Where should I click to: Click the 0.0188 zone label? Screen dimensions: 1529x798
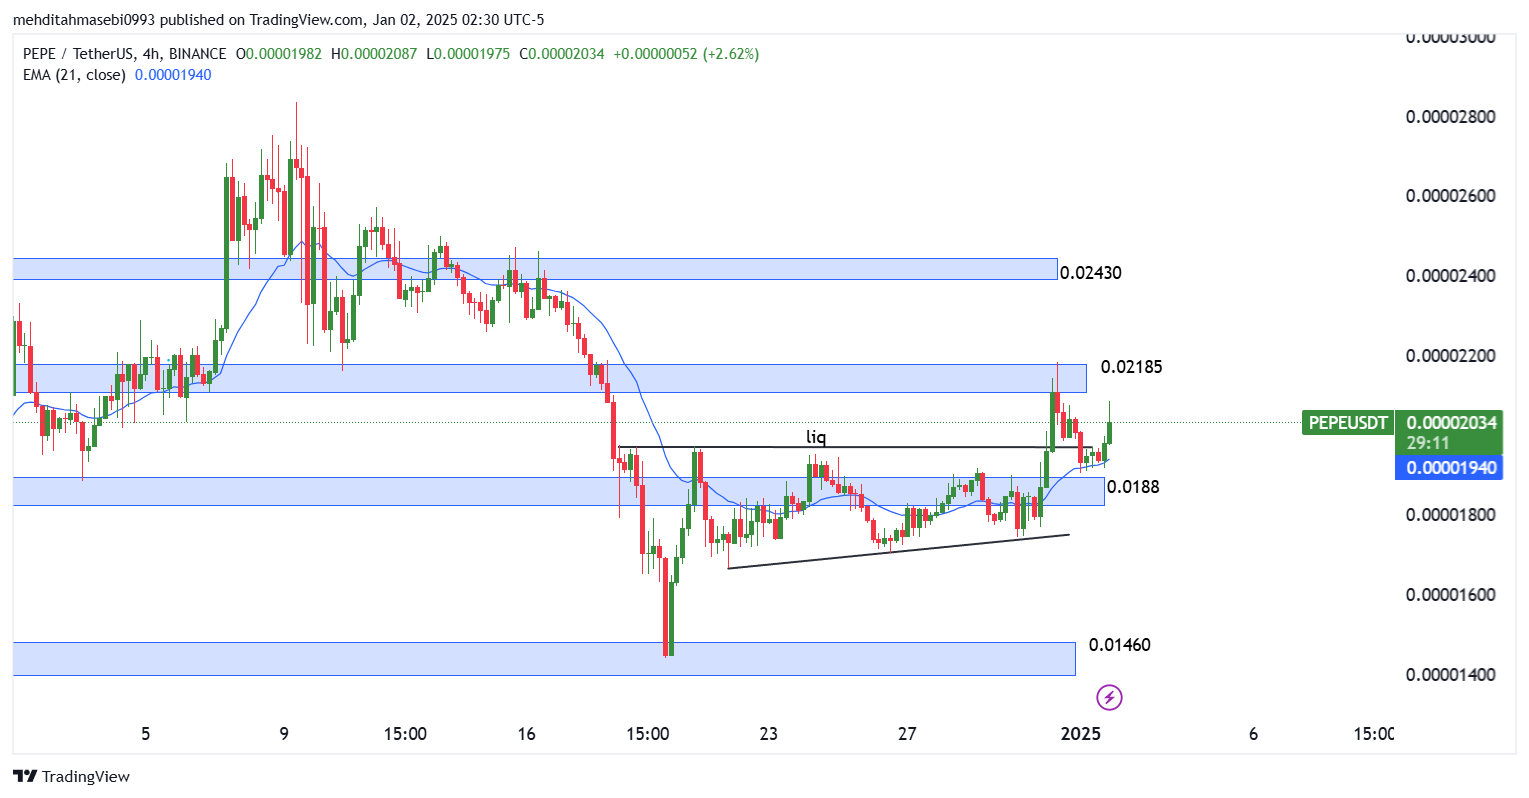pyautogui.click(x=1134, y=487)
